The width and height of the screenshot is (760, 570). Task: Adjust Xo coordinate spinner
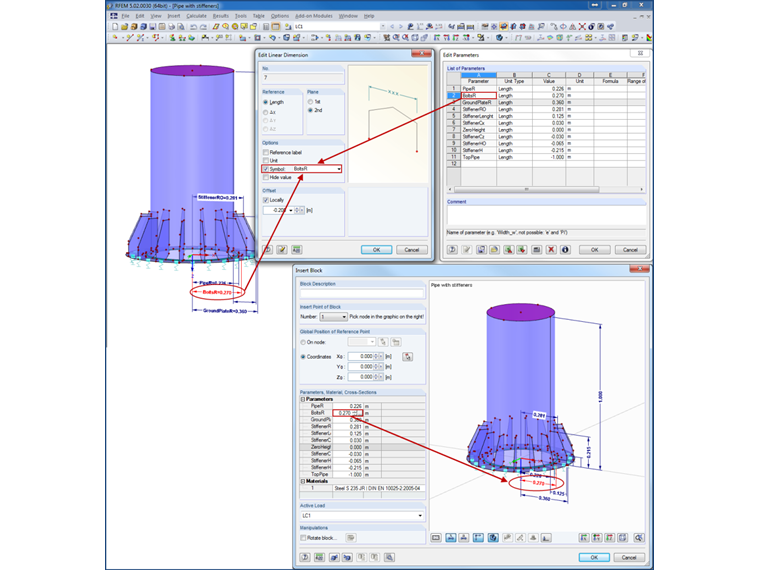tap(377, 357)
